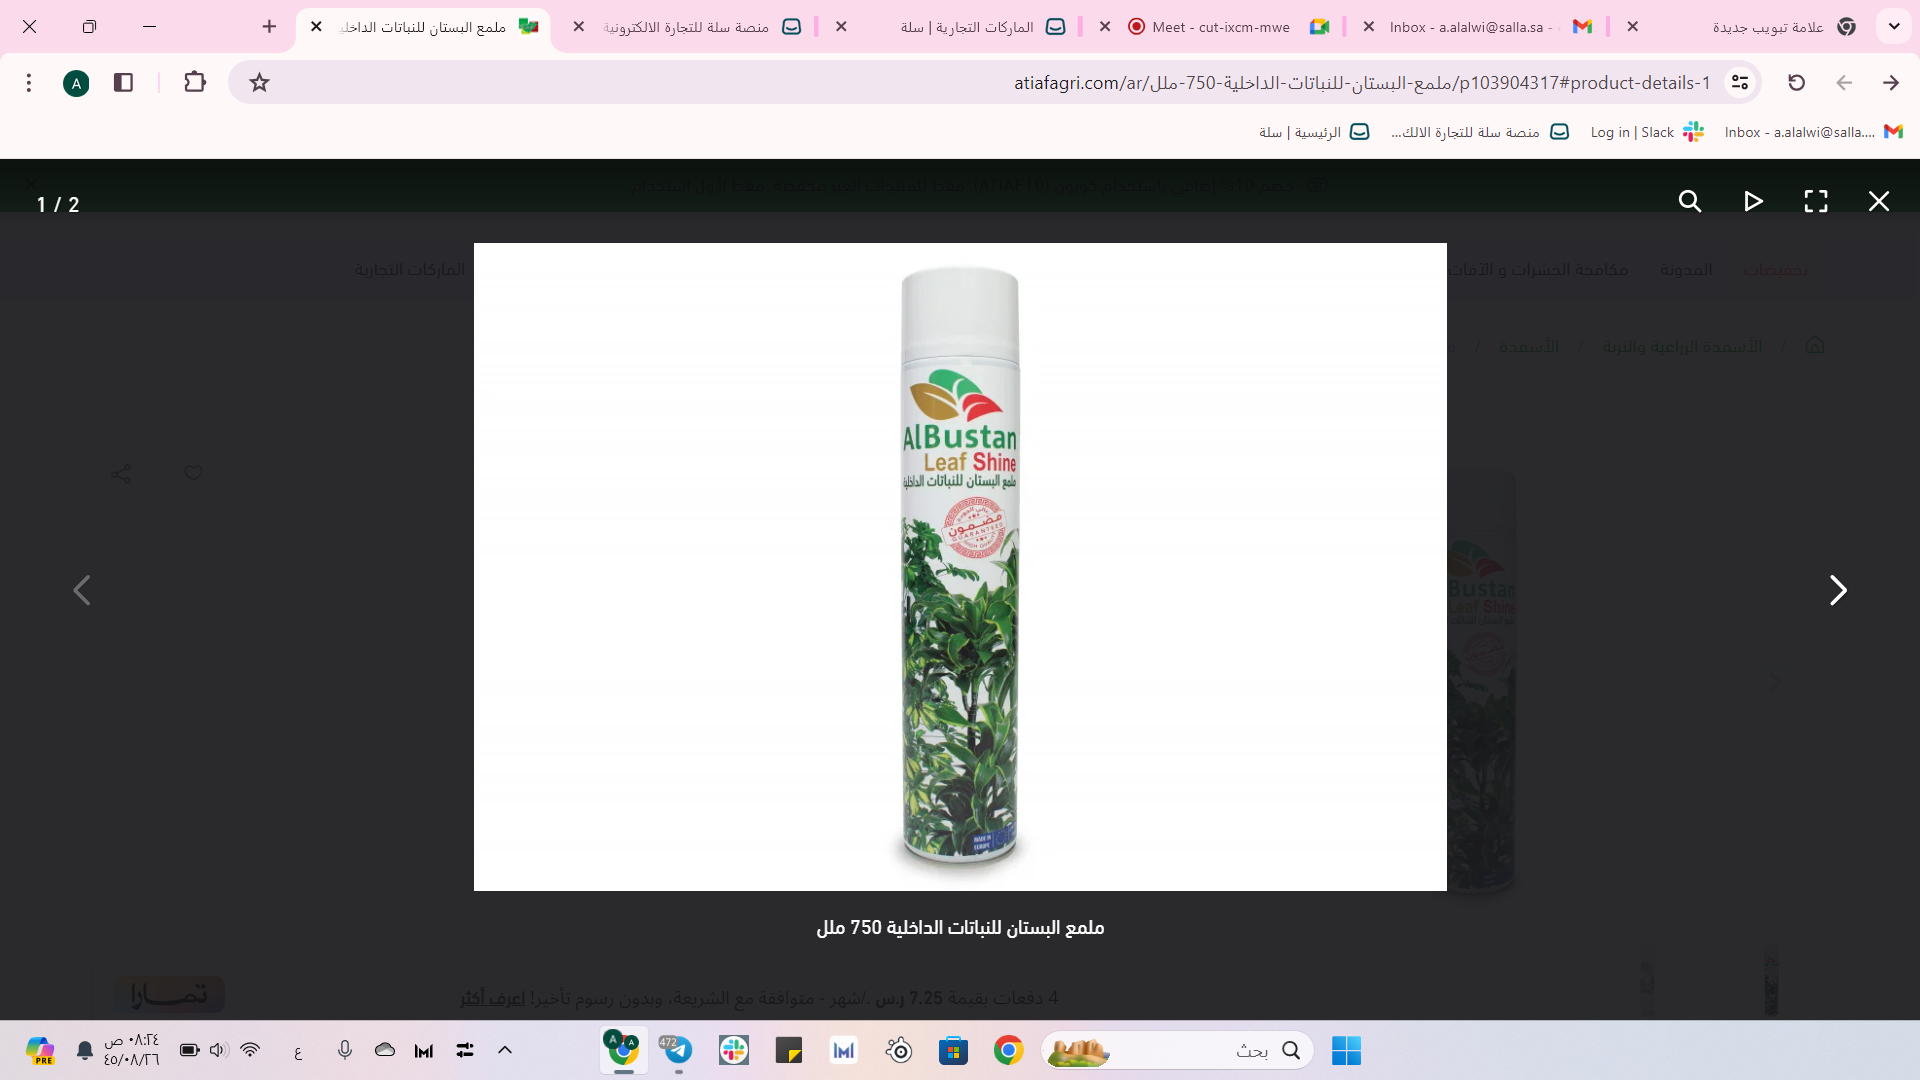Close the image lightbox
Viewport: 1920px width, 1080px height.
[1879, 201]
